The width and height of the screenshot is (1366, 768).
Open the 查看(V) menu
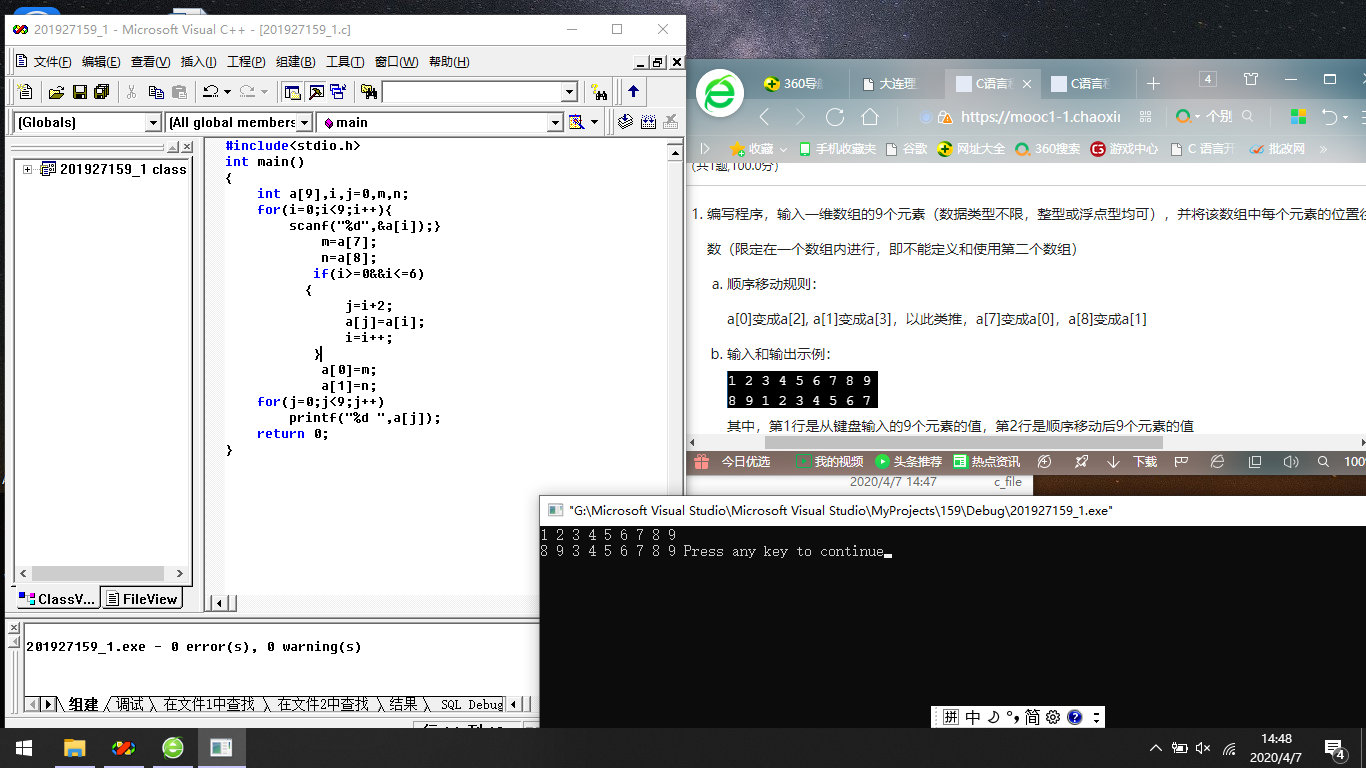tap(150, 62)
